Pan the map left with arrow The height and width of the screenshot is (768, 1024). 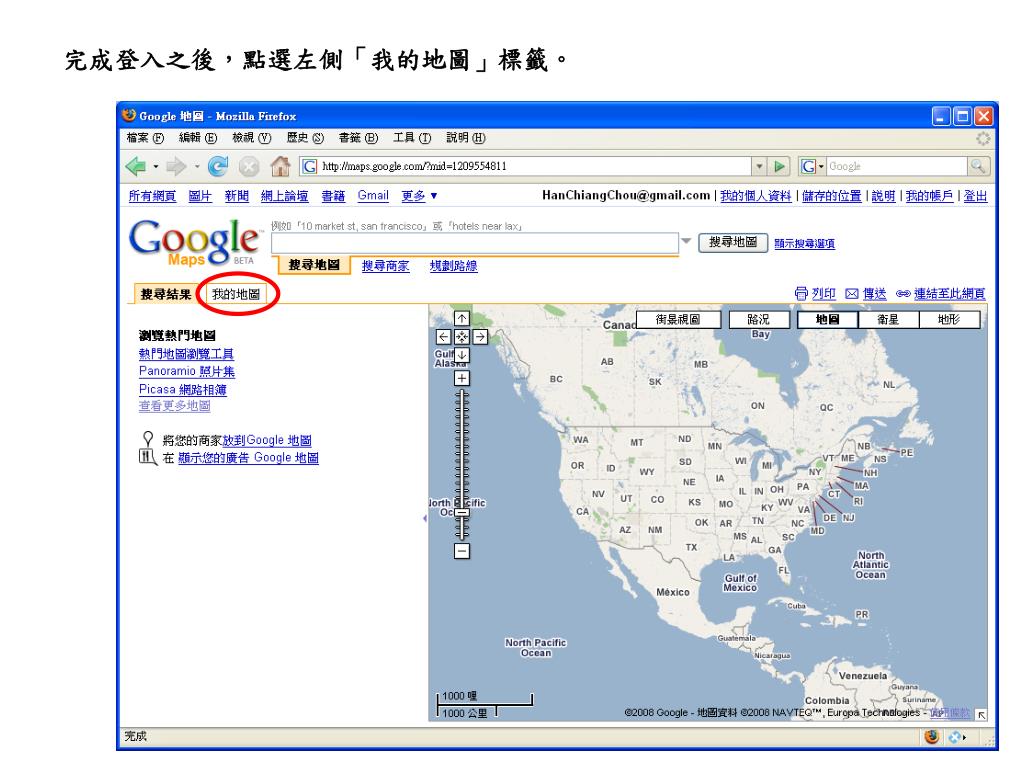(x=443, y=337)
